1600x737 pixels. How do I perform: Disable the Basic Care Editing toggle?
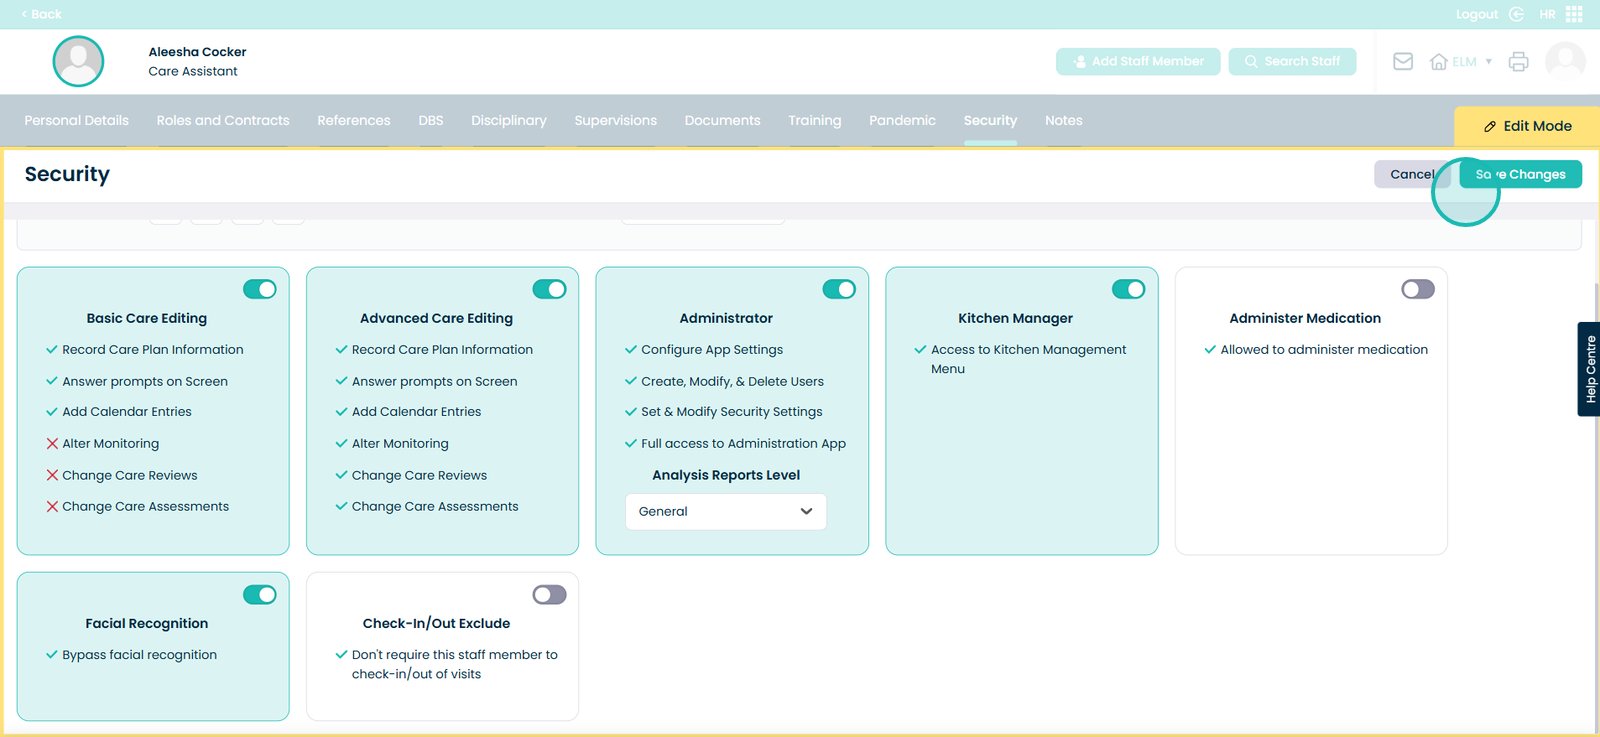point(260,289)
